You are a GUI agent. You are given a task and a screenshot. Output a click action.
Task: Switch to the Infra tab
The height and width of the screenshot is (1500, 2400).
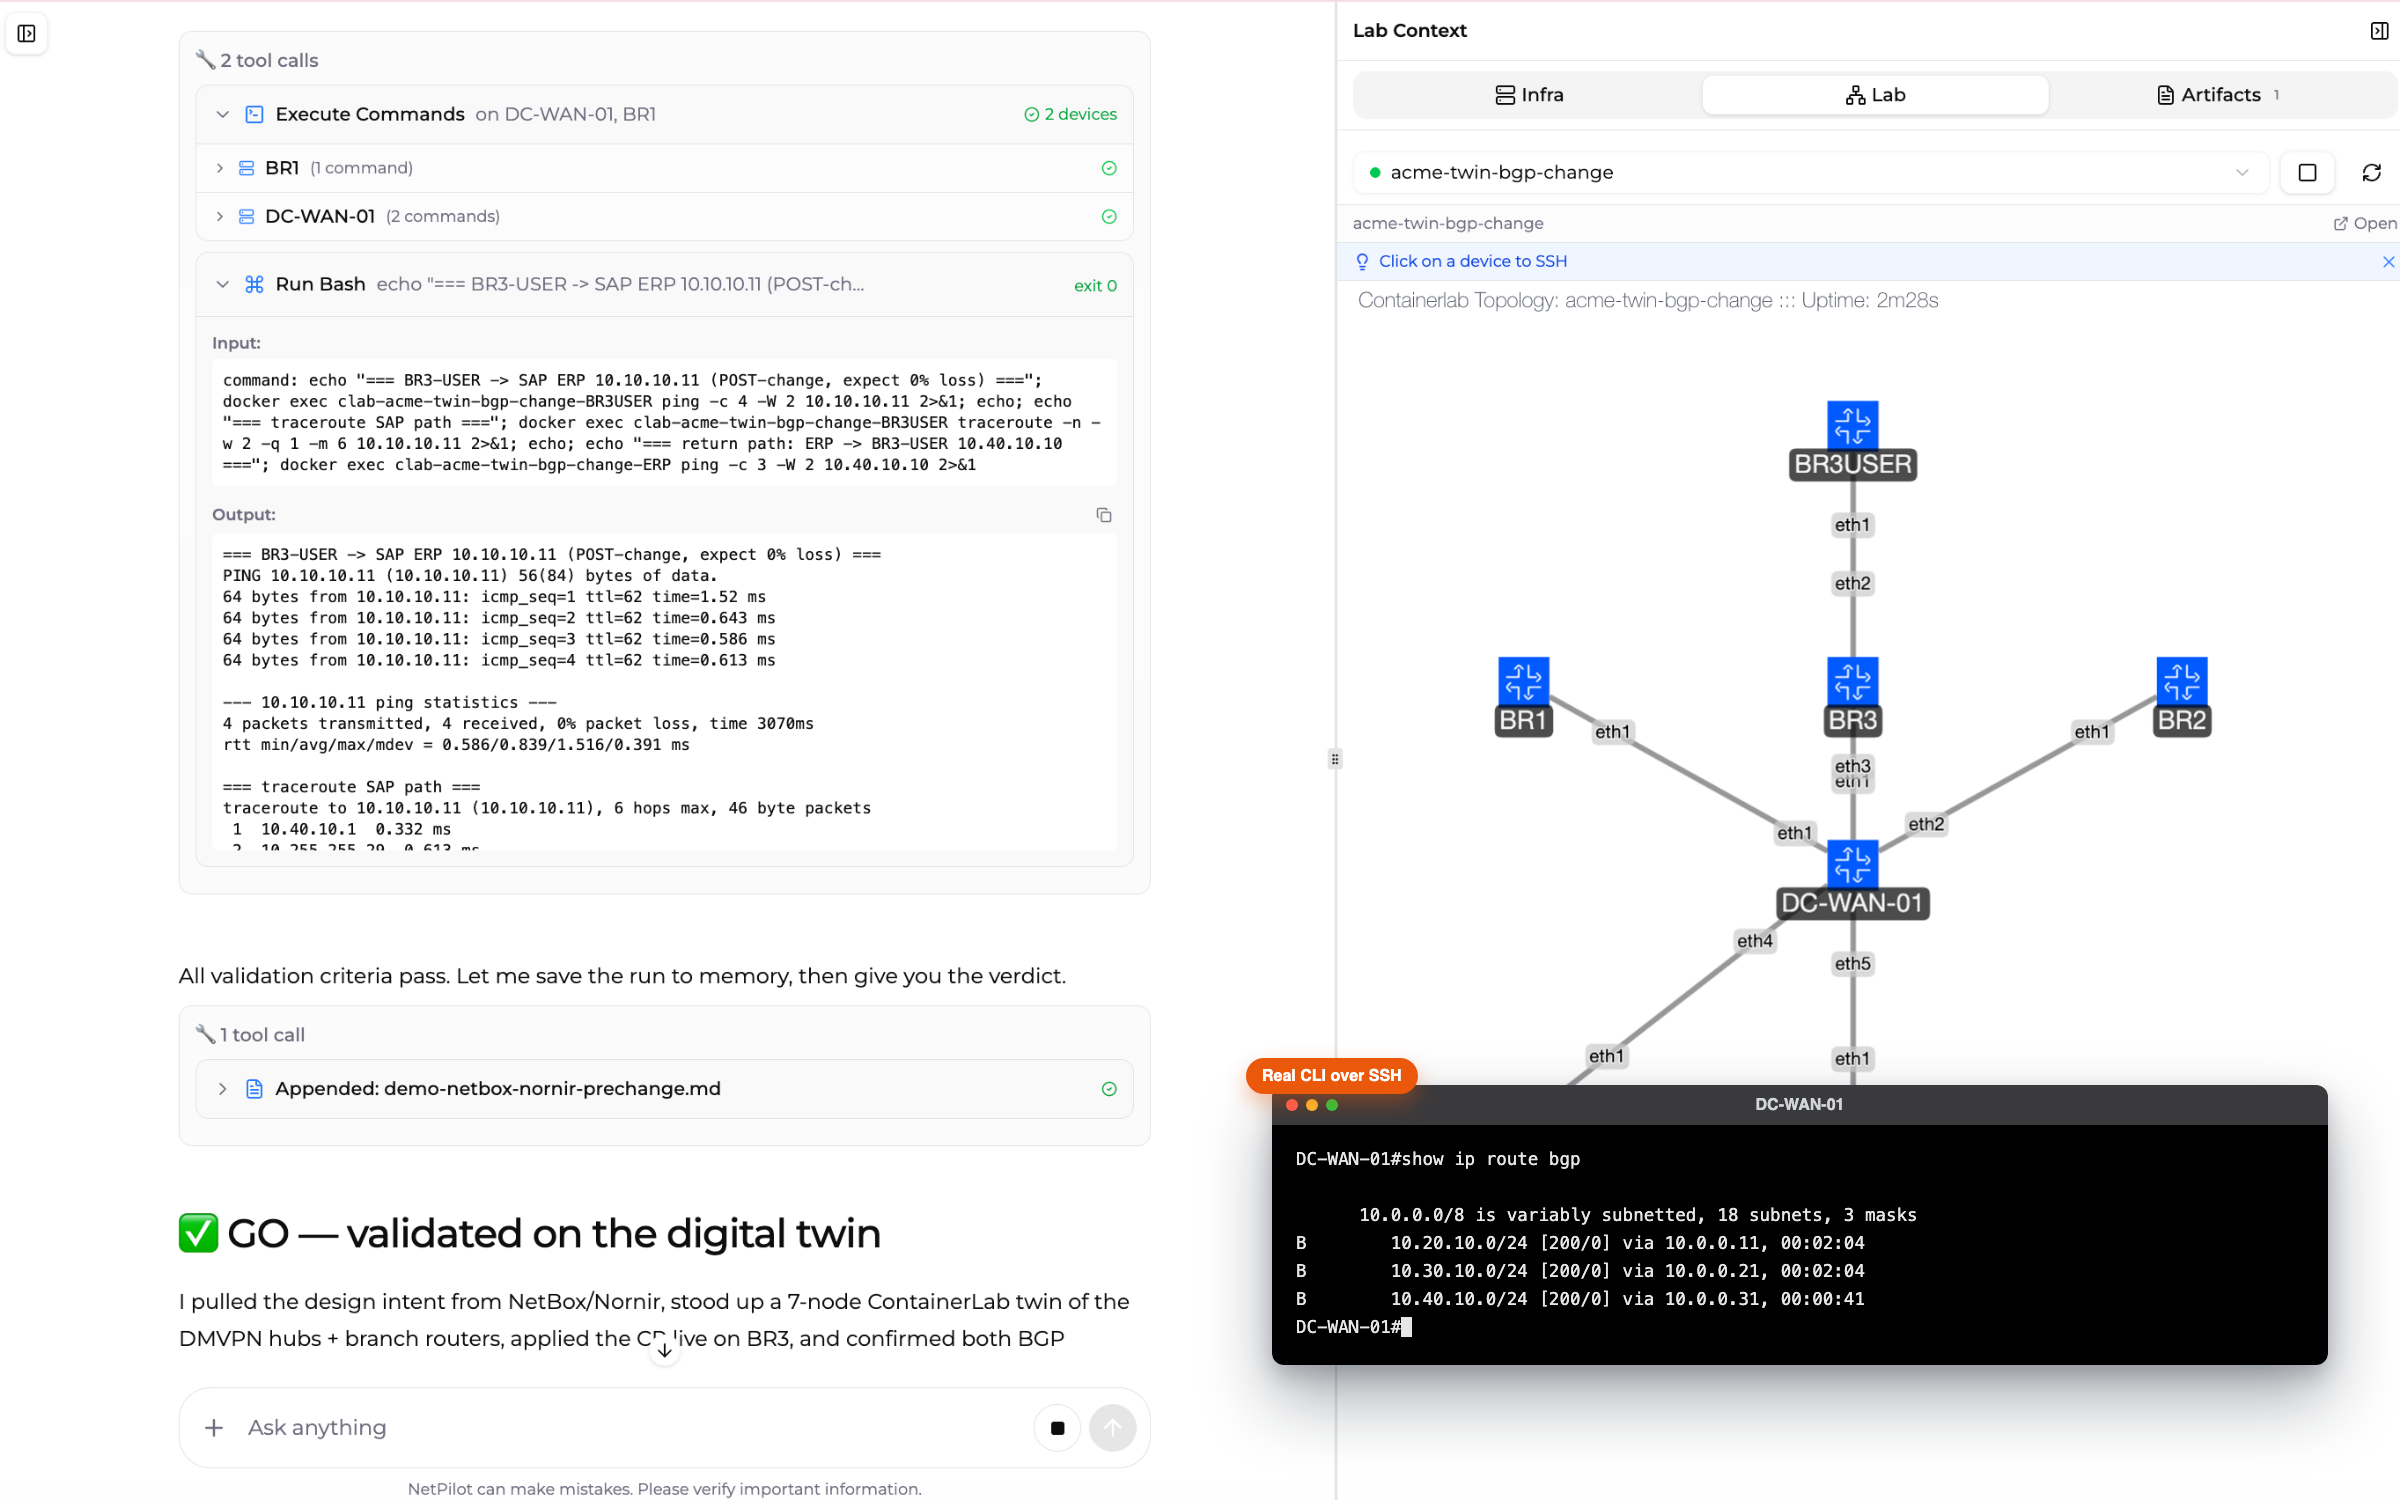[x=1529, y=95]
